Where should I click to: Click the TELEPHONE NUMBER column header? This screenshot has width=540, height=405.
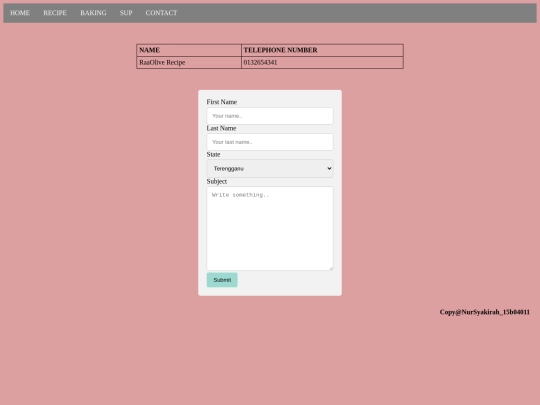(322, 50)
